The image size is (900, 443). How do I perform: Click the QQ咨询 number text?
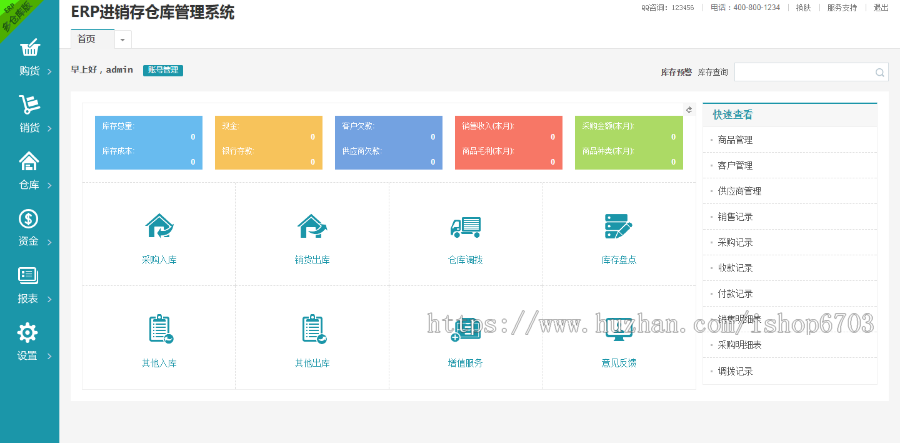(668, 7)
